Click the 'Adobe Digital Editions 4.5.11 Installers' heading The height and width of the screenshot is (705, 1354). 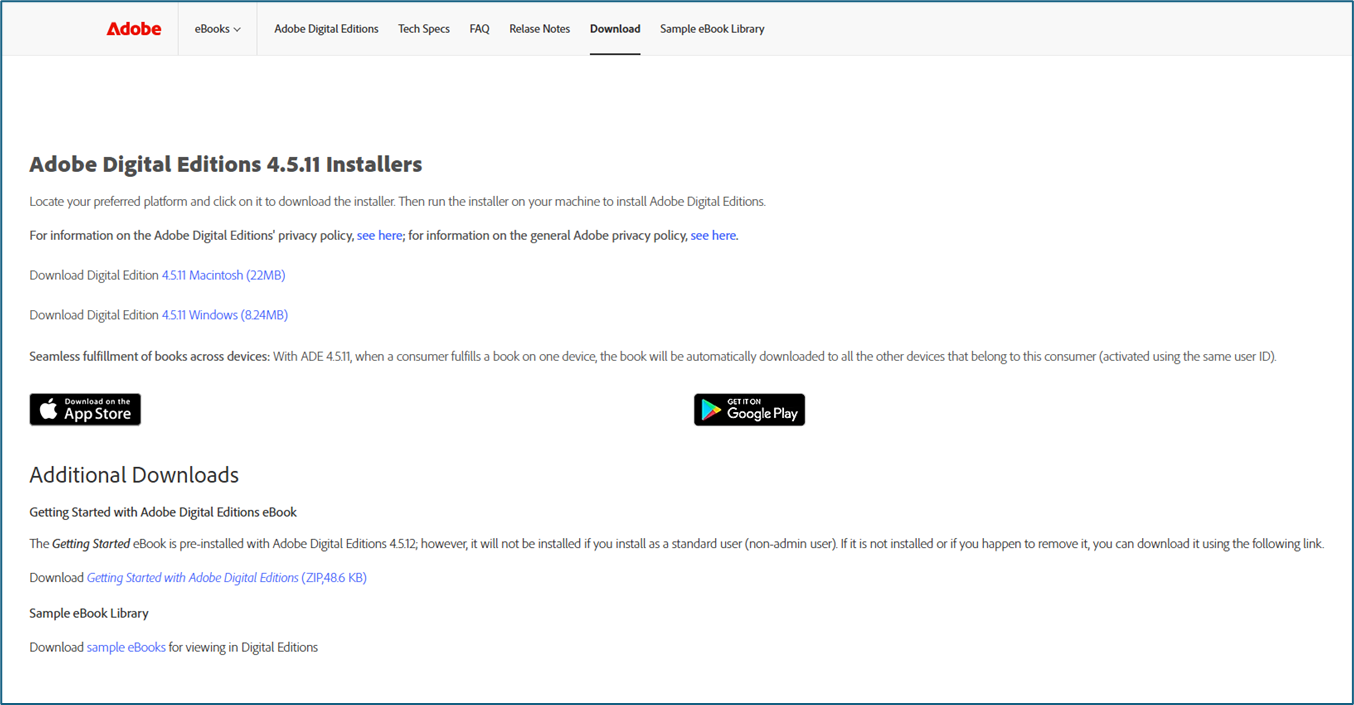(x=226, y=164)
